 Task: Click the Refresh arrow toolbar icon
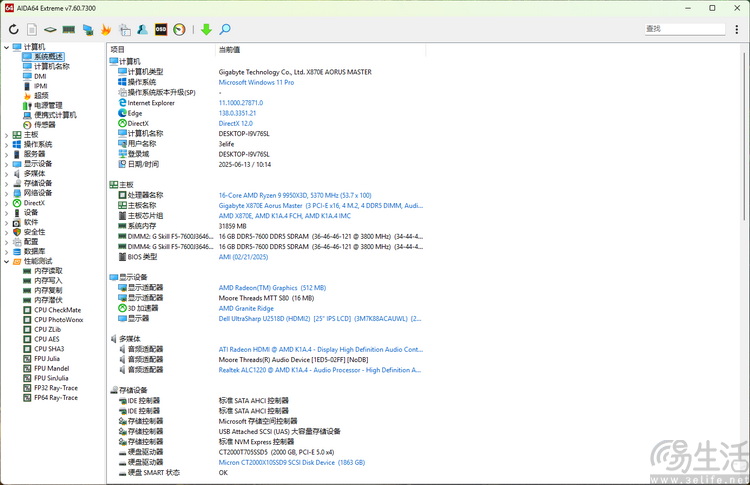tap(13, 29)
